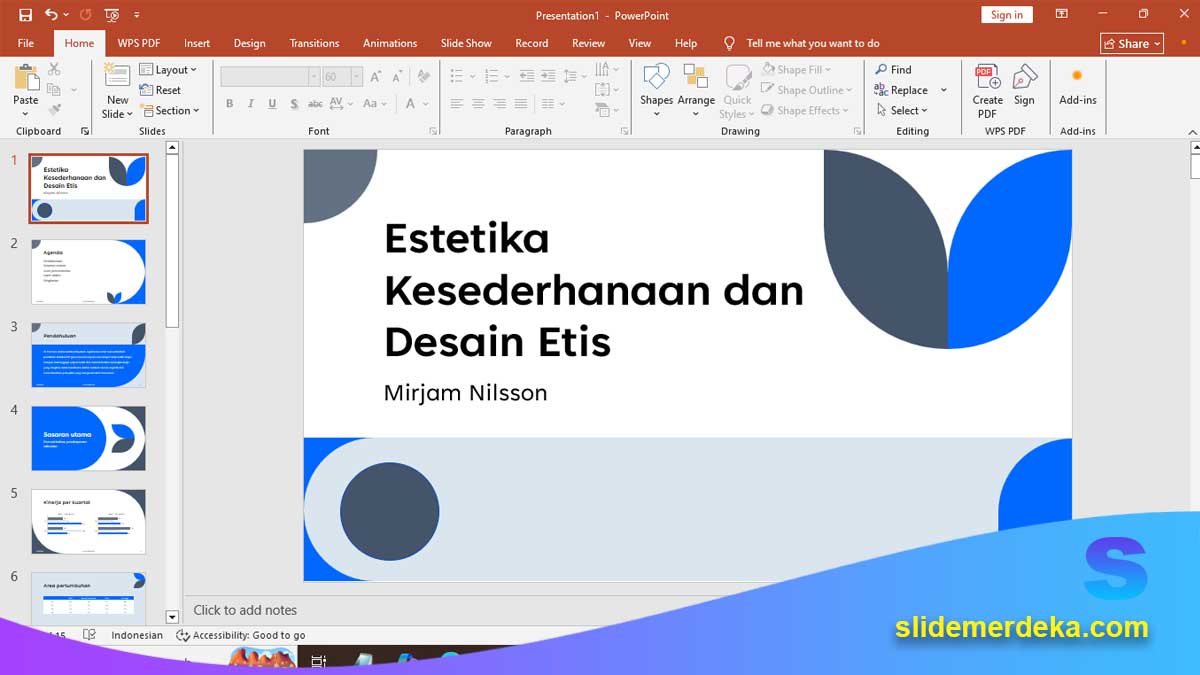Open the Numbering dropdown
Image resolution: width=1200 pixels, height=675 pixels.
(505, 76)
